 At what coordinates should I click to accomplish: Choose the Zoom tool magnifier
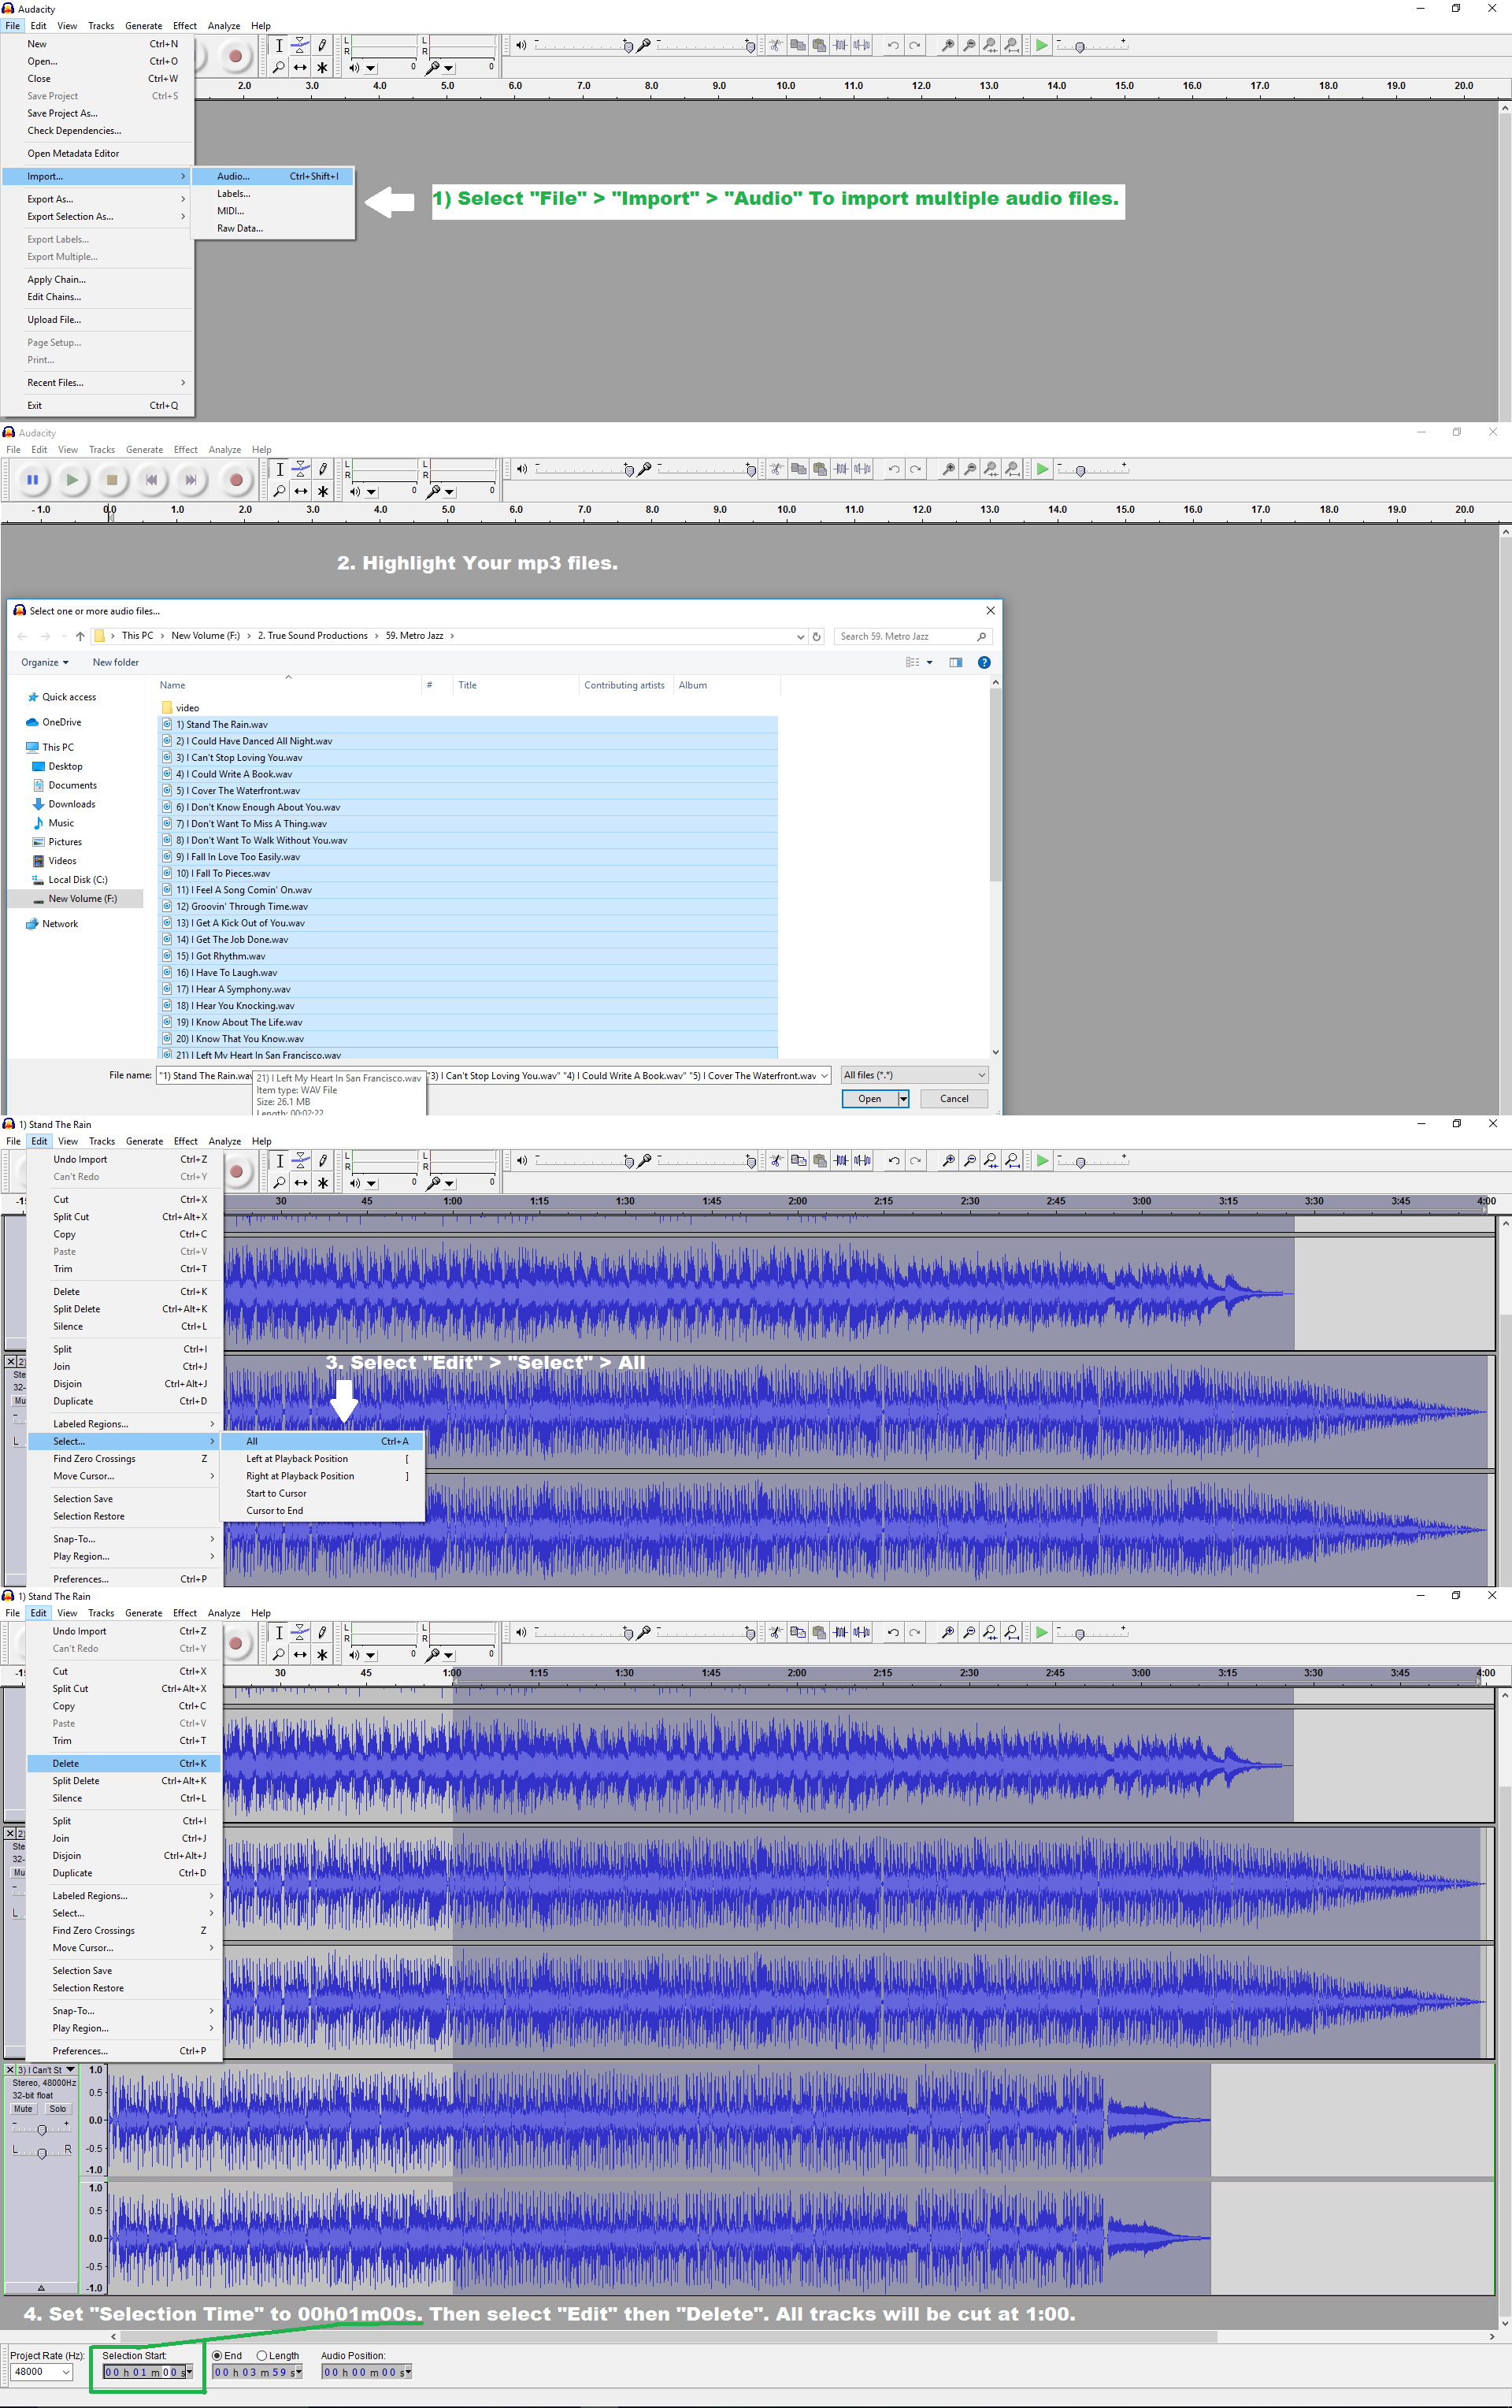tap(279, 491)
